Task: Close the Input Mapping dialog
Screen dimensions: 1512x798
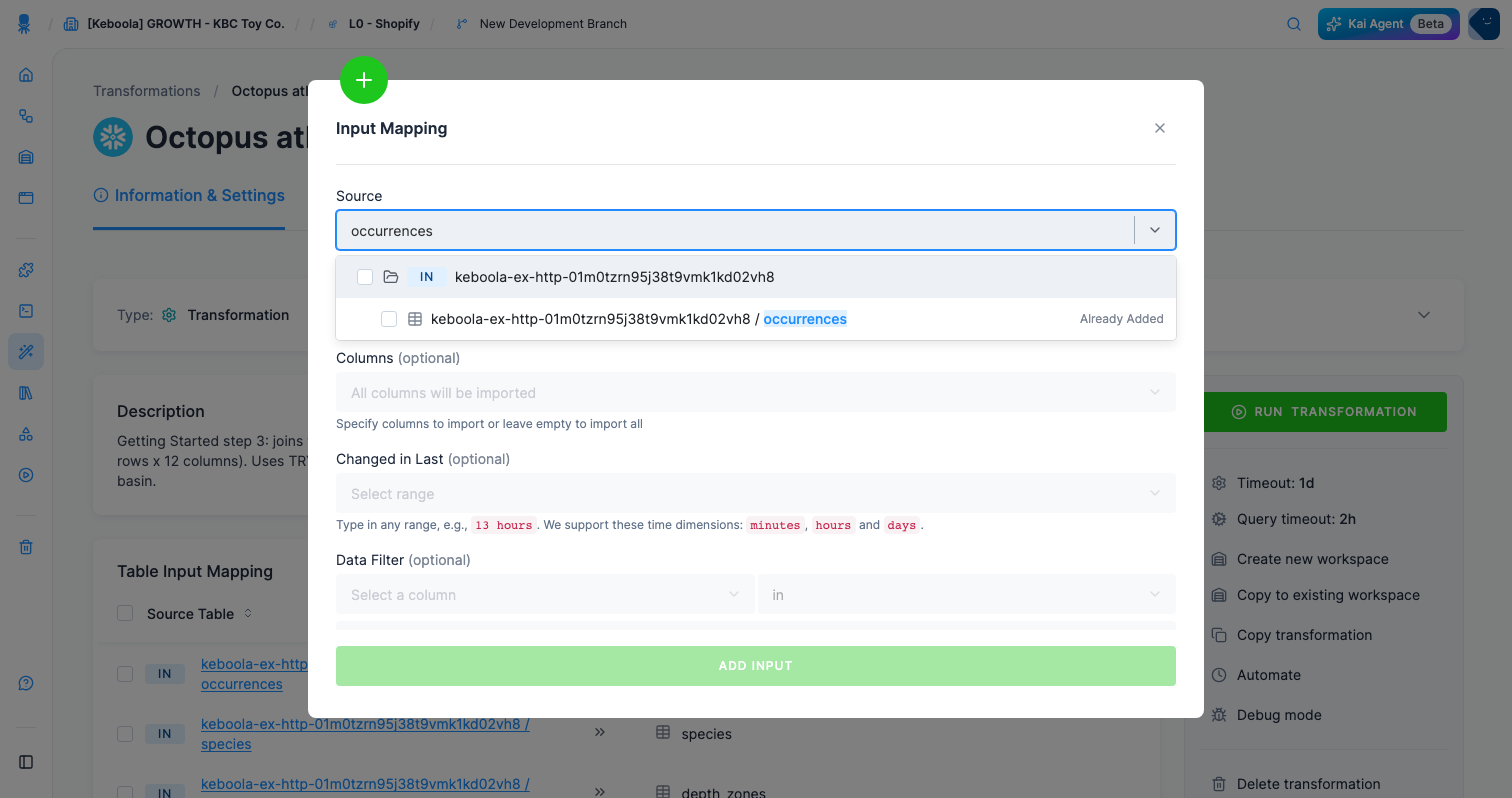Action: [x=1160, y=128]
